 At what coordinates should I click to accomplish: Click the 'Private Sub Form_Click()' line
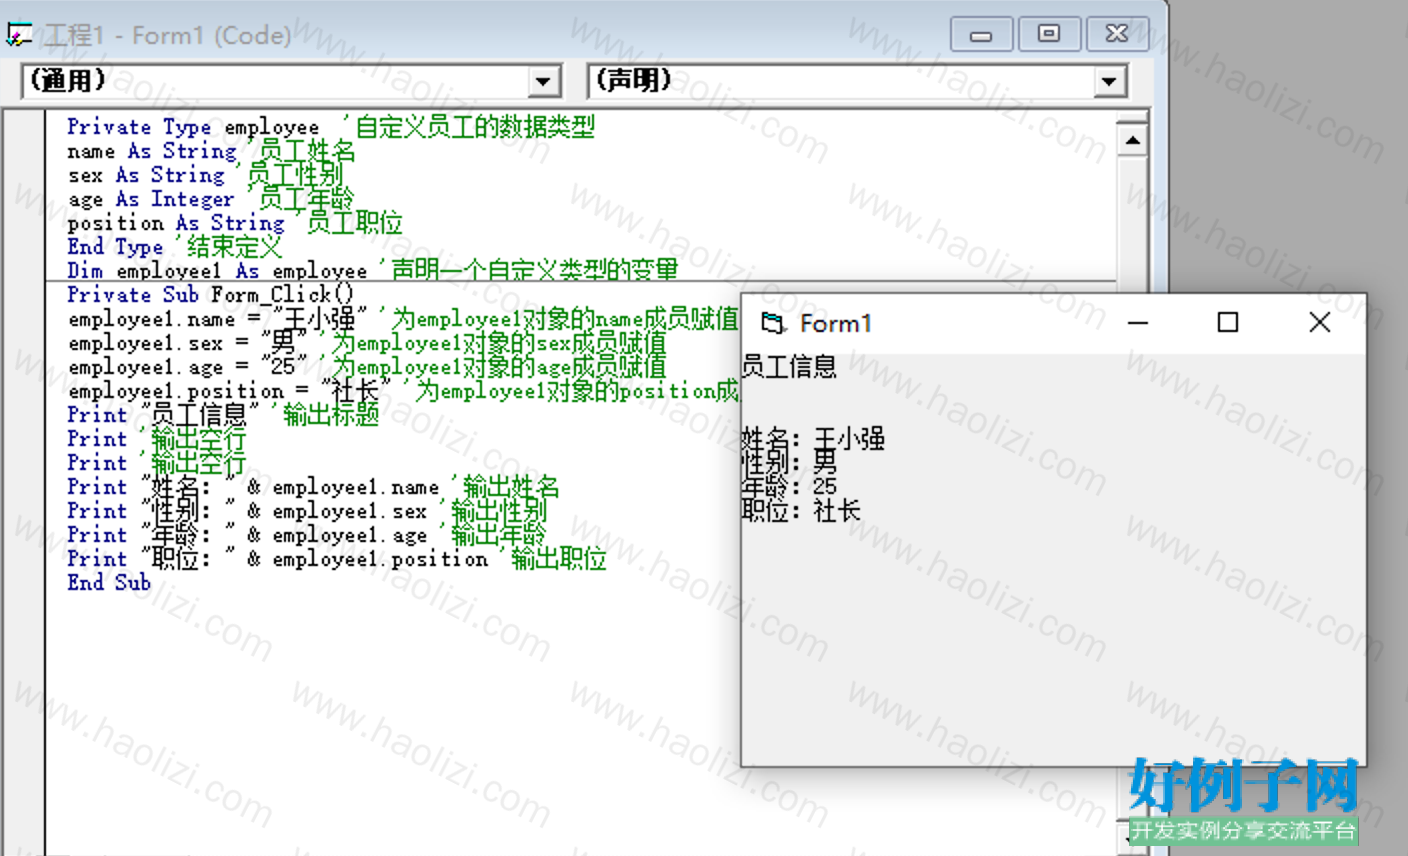(210, 295)
